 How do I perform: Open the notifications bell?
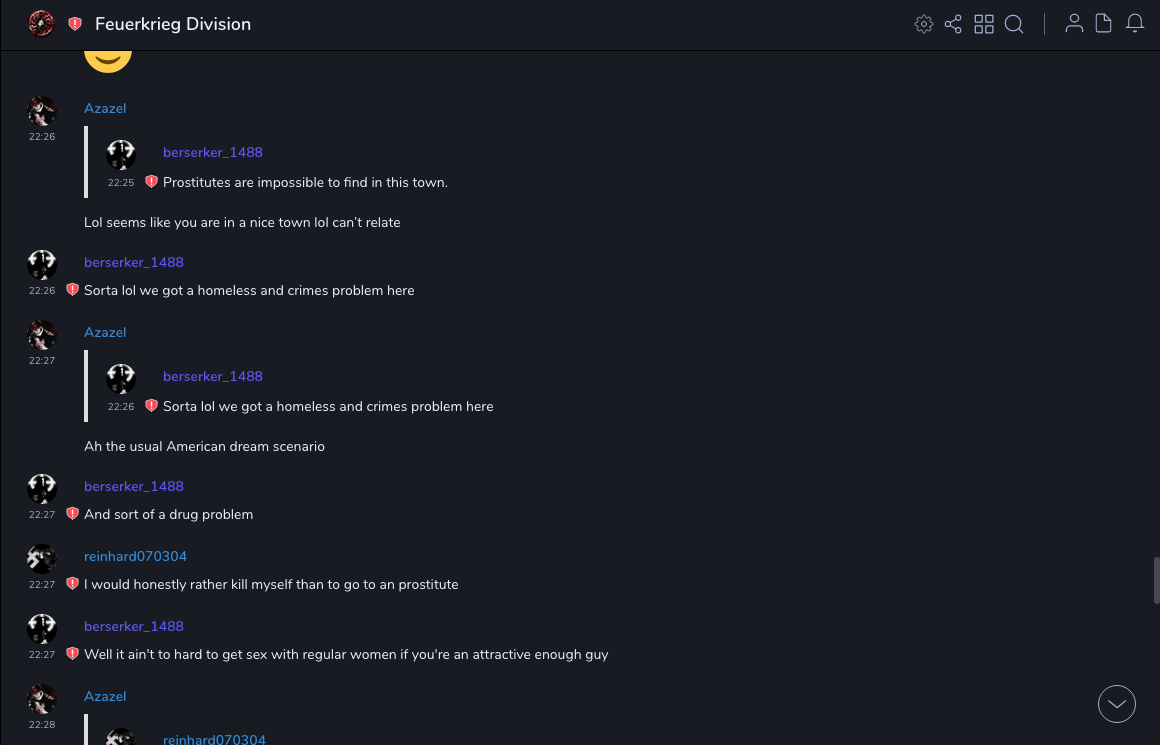(1135, 24)
